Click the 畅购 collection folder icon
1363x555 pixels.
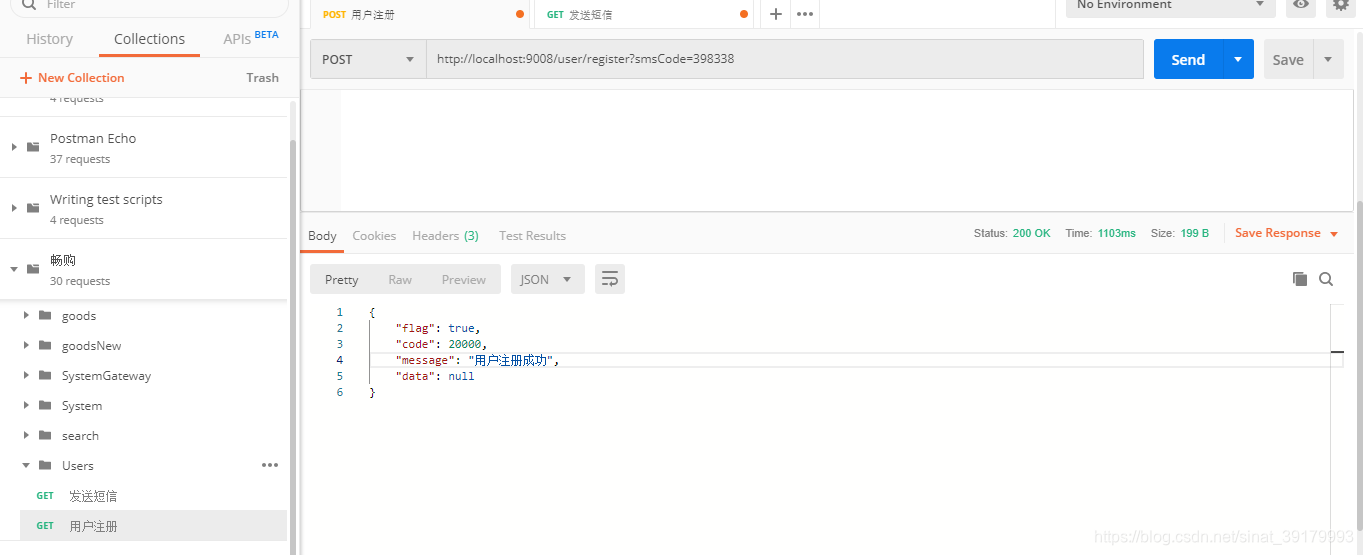[33, 269]
